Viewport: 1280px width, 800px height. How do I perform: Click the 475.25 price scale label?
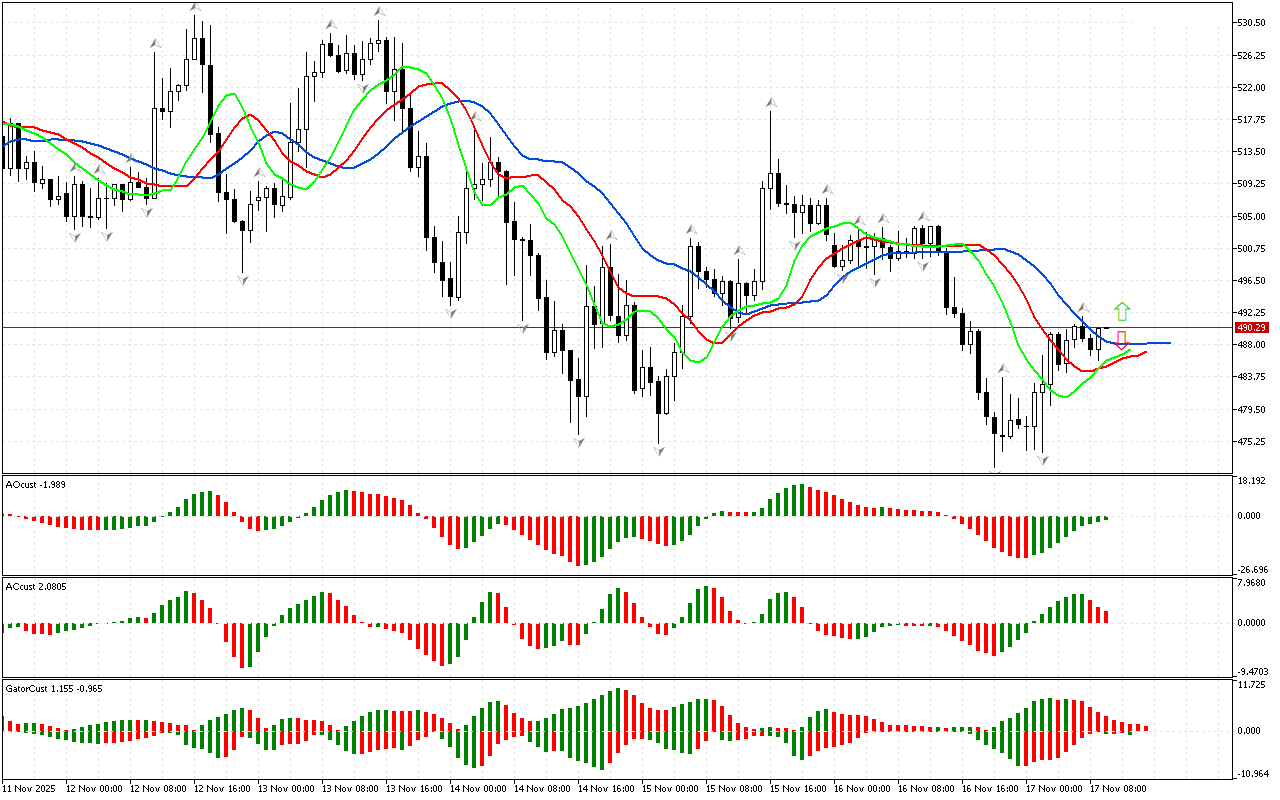tap(1251, 442)
